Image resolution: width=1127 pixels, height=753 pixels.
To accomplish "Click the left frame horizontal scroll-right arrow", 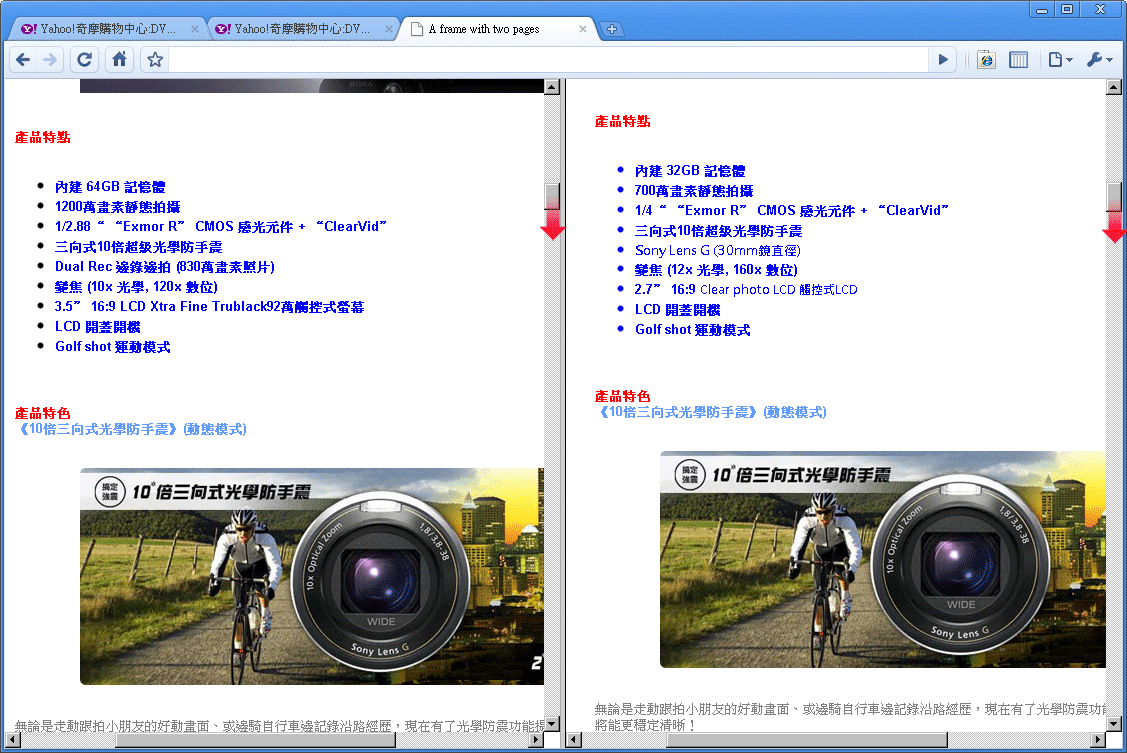I will pos(536,739).
